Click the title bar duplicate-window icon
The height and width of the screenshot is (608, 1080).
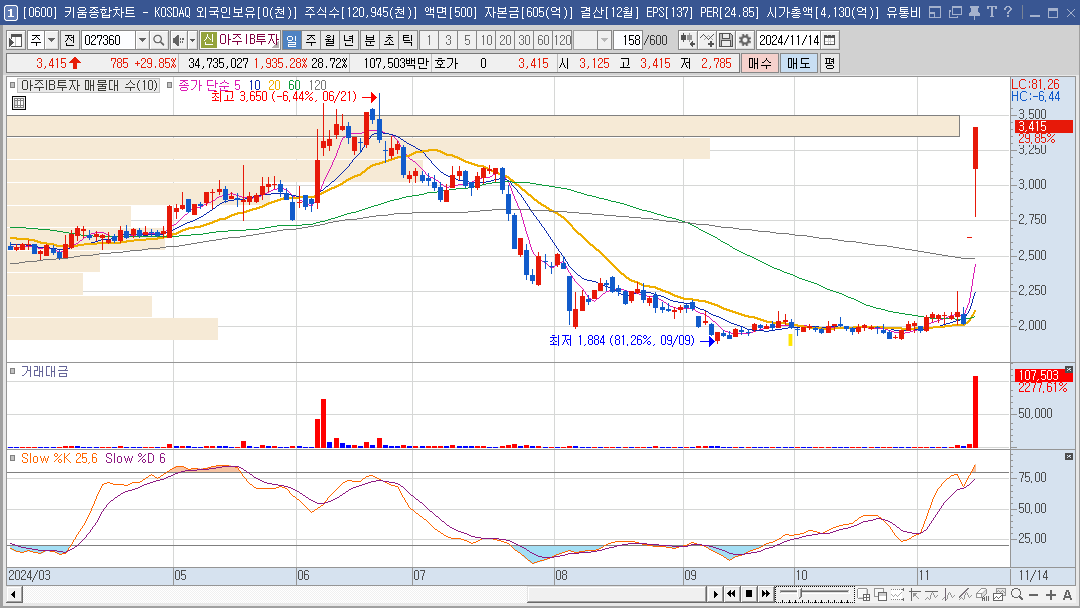click(955, 12)
